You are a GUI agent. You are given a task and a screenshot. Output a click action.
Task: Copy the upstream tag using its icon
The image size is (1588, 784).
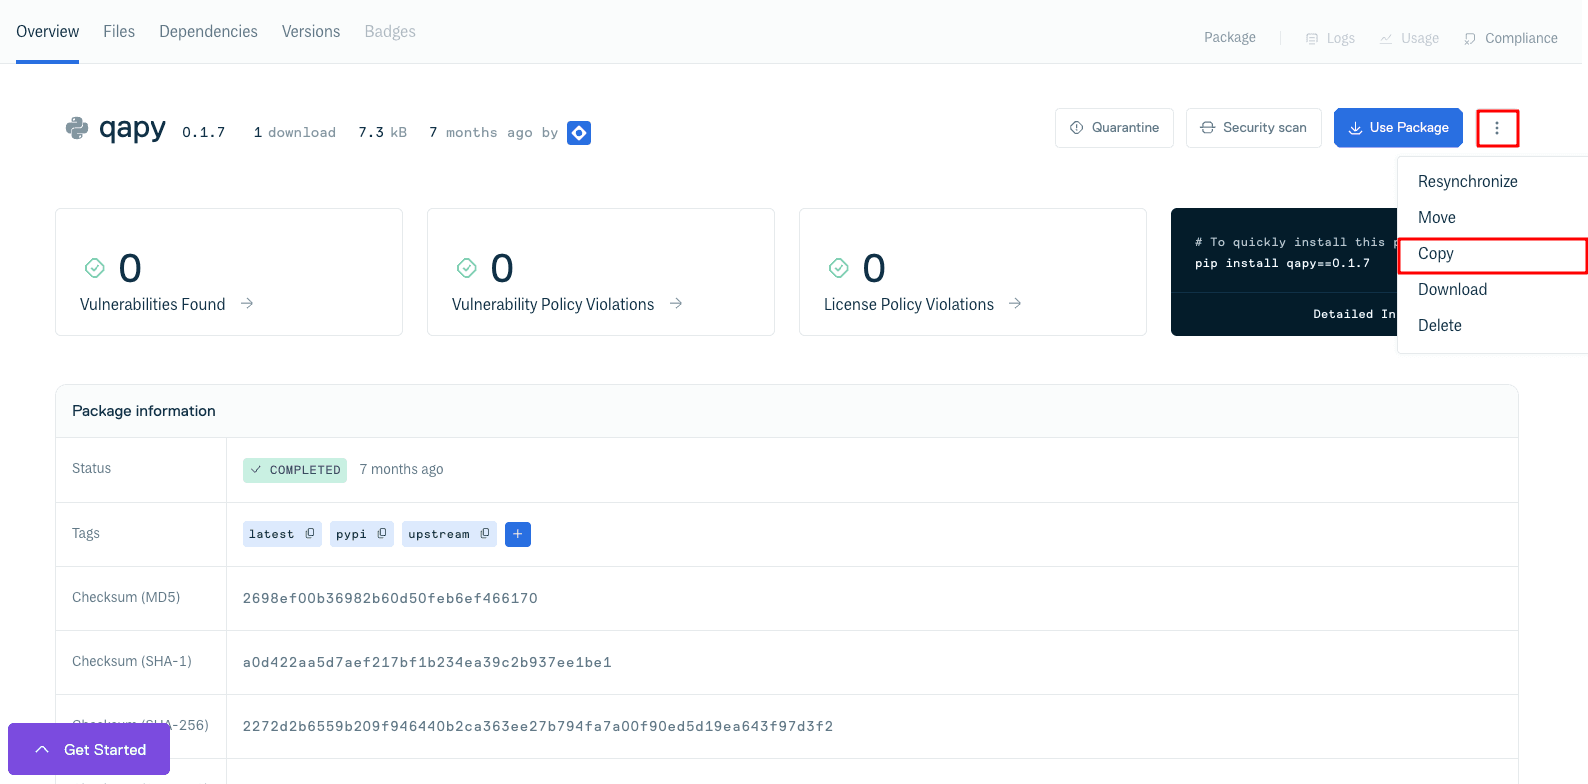pyautogui.click(x=485, y=534)
